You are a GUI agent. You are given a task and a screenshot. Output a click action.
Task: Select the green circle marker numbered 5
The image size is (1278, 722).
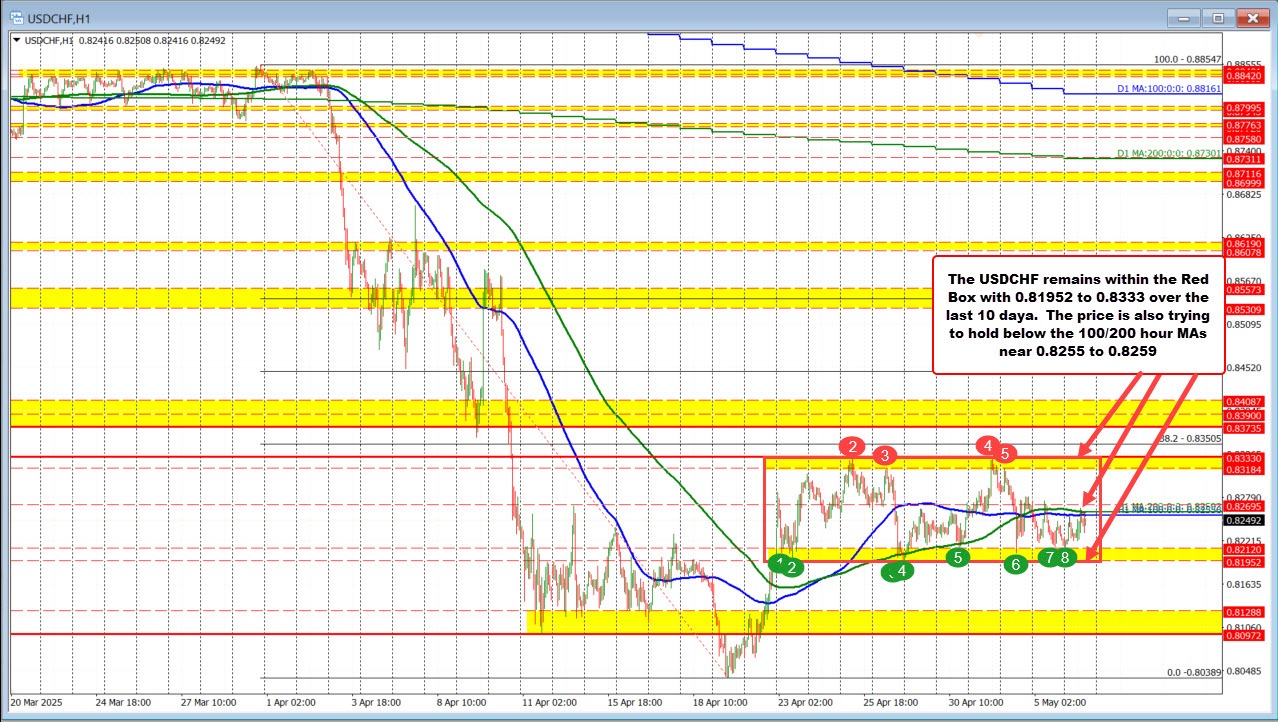tap(958, 557)
